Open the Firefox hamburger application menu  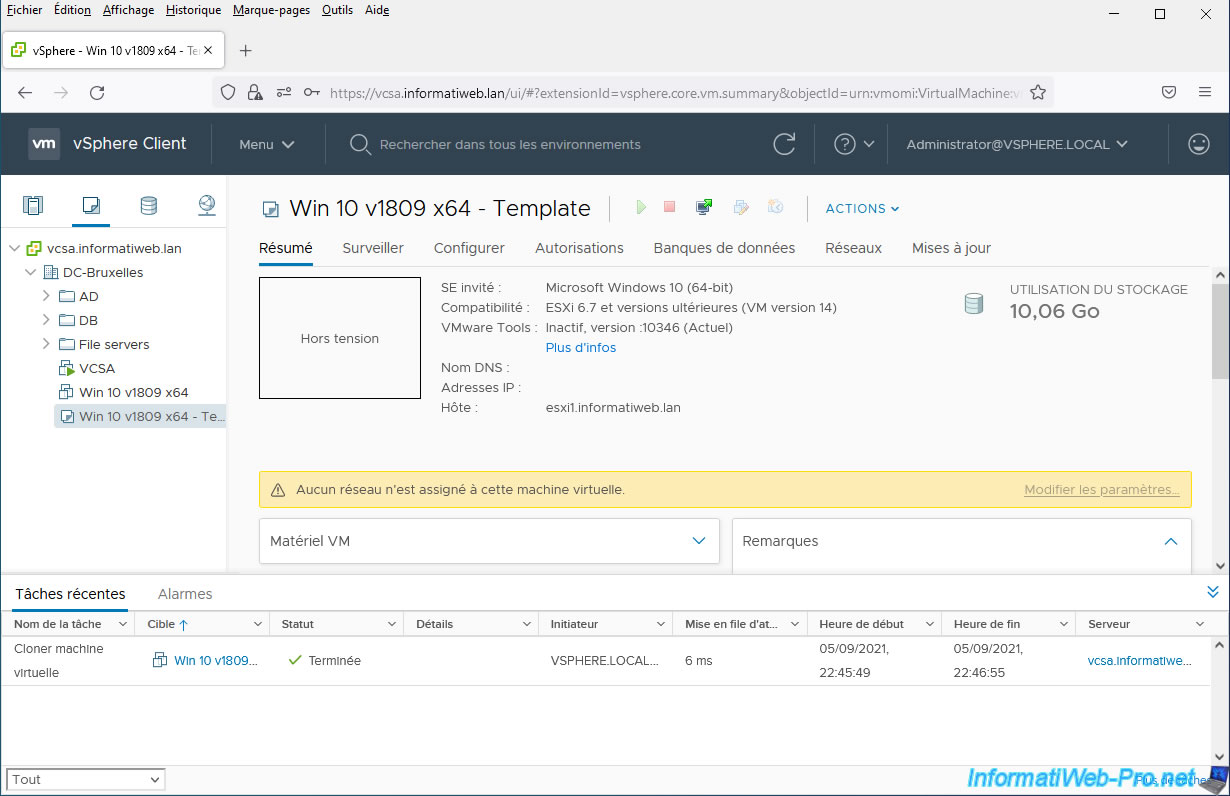1205,92
